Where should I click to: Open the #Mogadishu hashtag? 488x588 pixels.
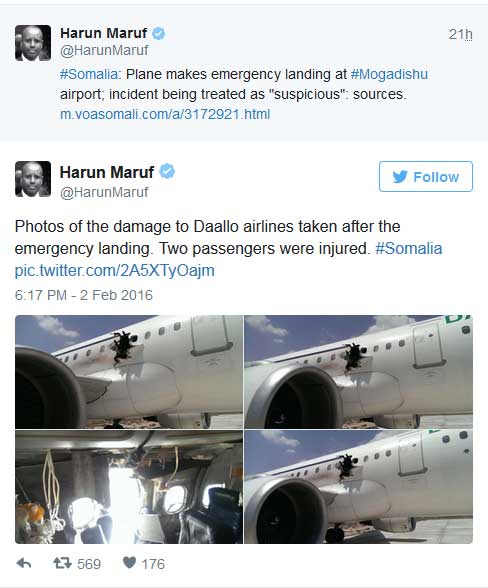(x=389, y=74)
